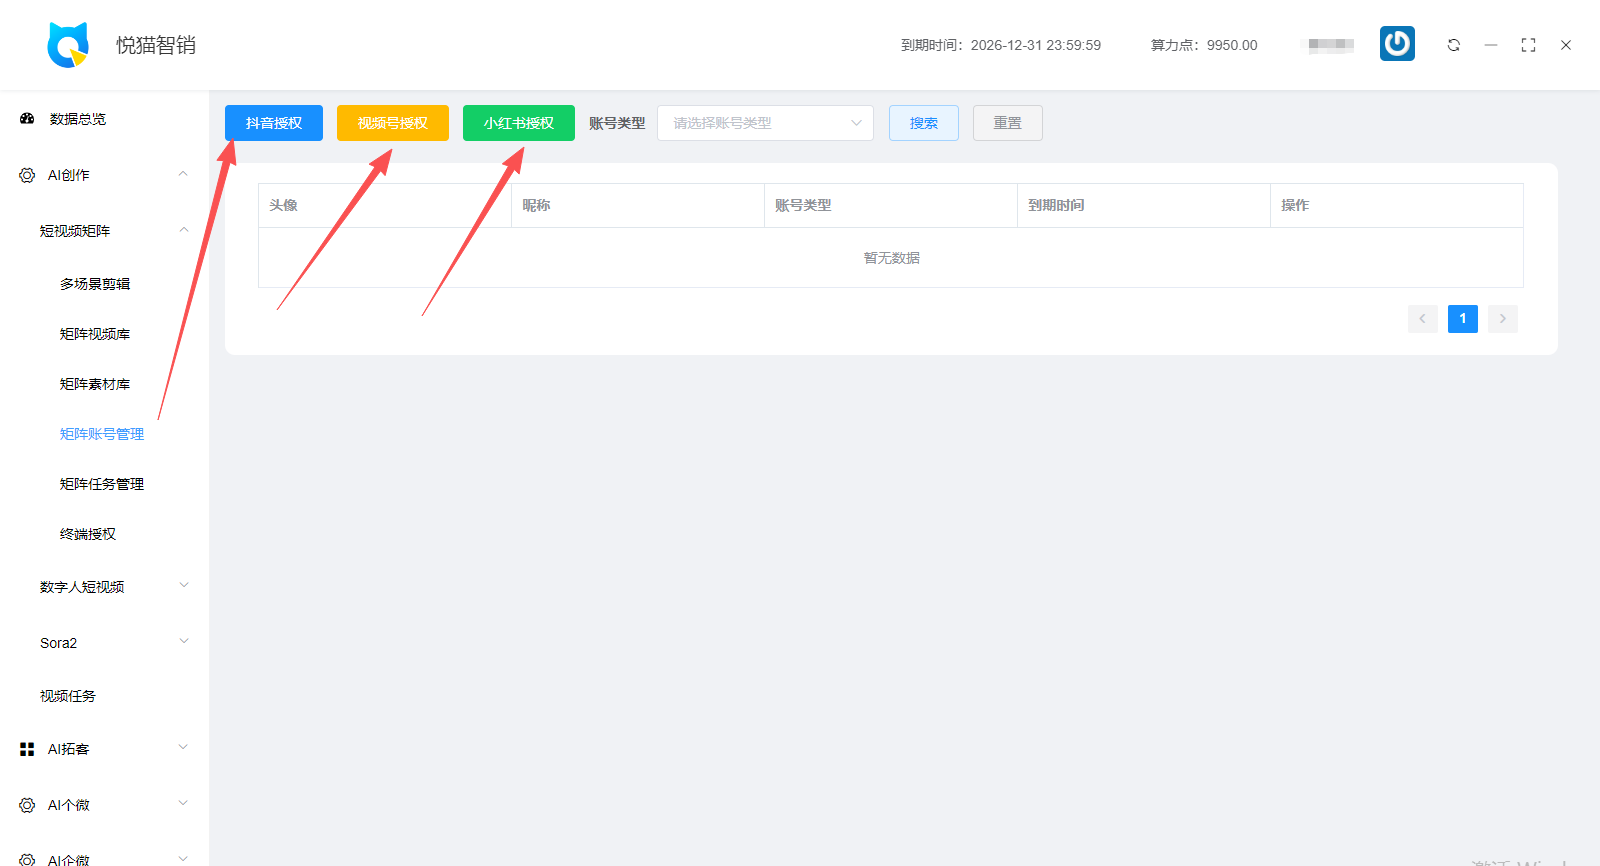Click the AI拓客 grid icon
Viewport: 1600px width, 866px height.
27,749
